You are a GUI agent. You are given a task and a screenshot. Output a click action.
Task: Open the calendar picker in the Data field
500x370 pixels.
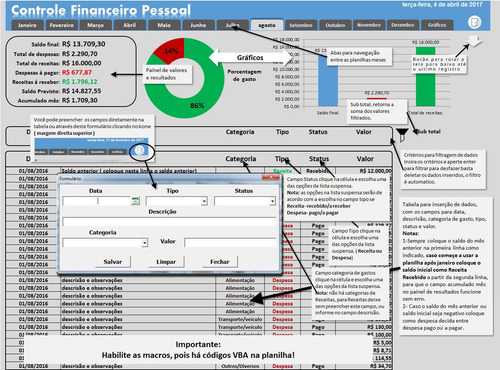tap(135, 201)
